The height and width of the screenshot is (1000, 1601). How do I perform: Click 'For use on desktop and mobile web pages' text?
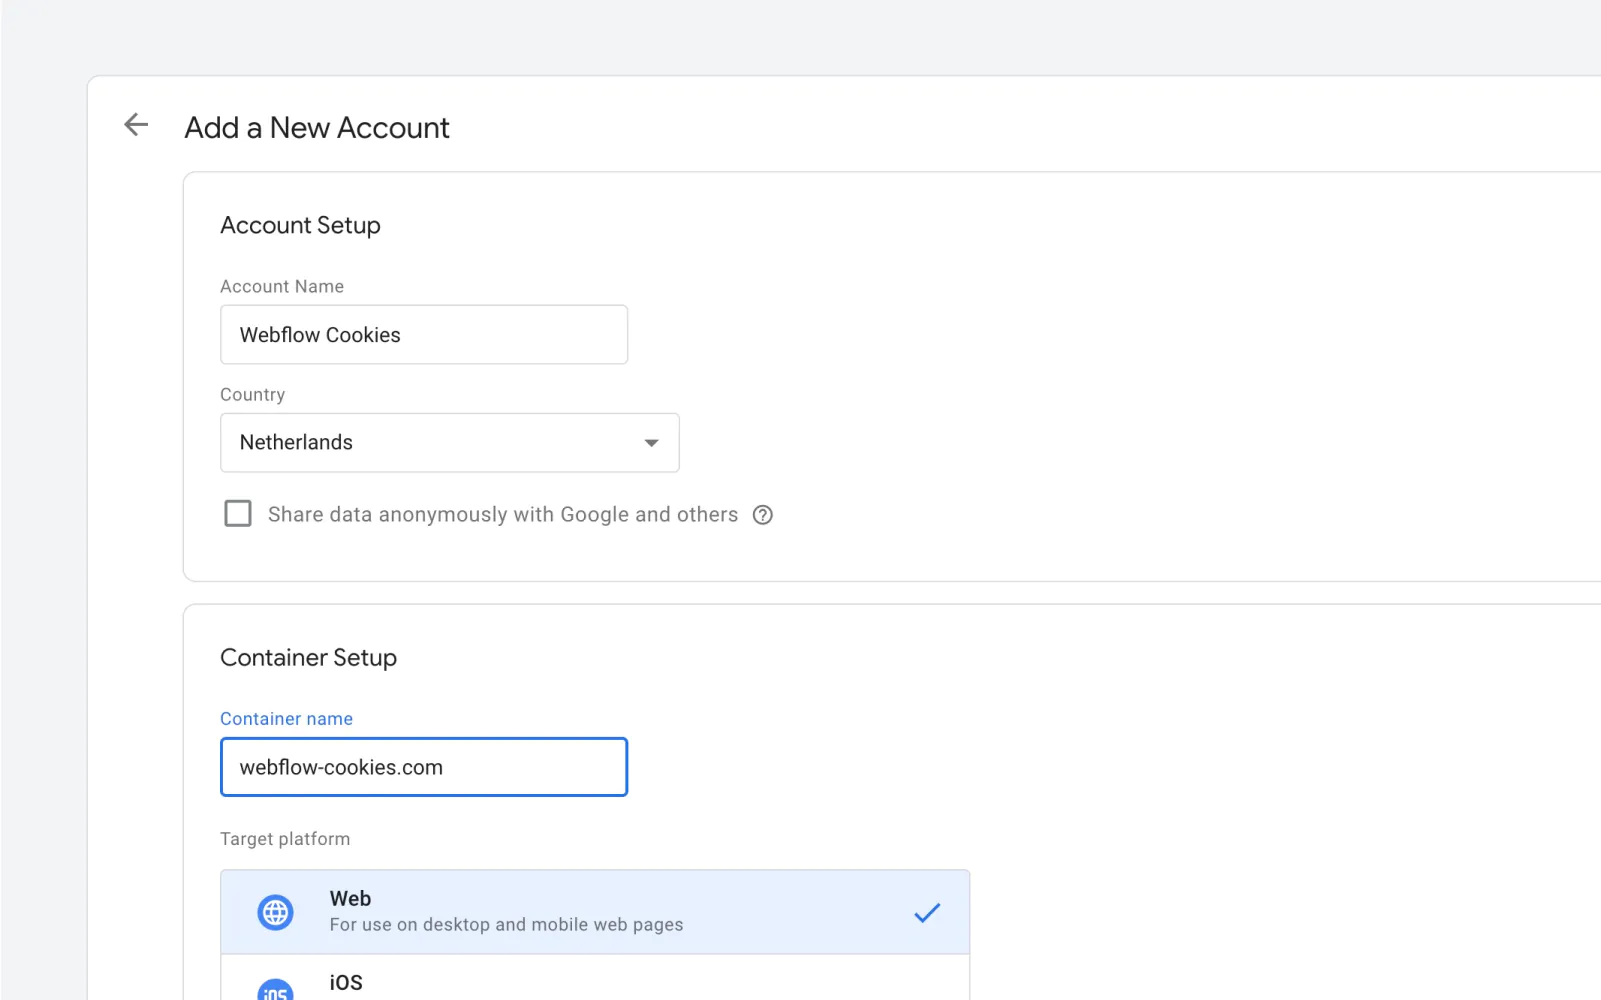[507, 925]
